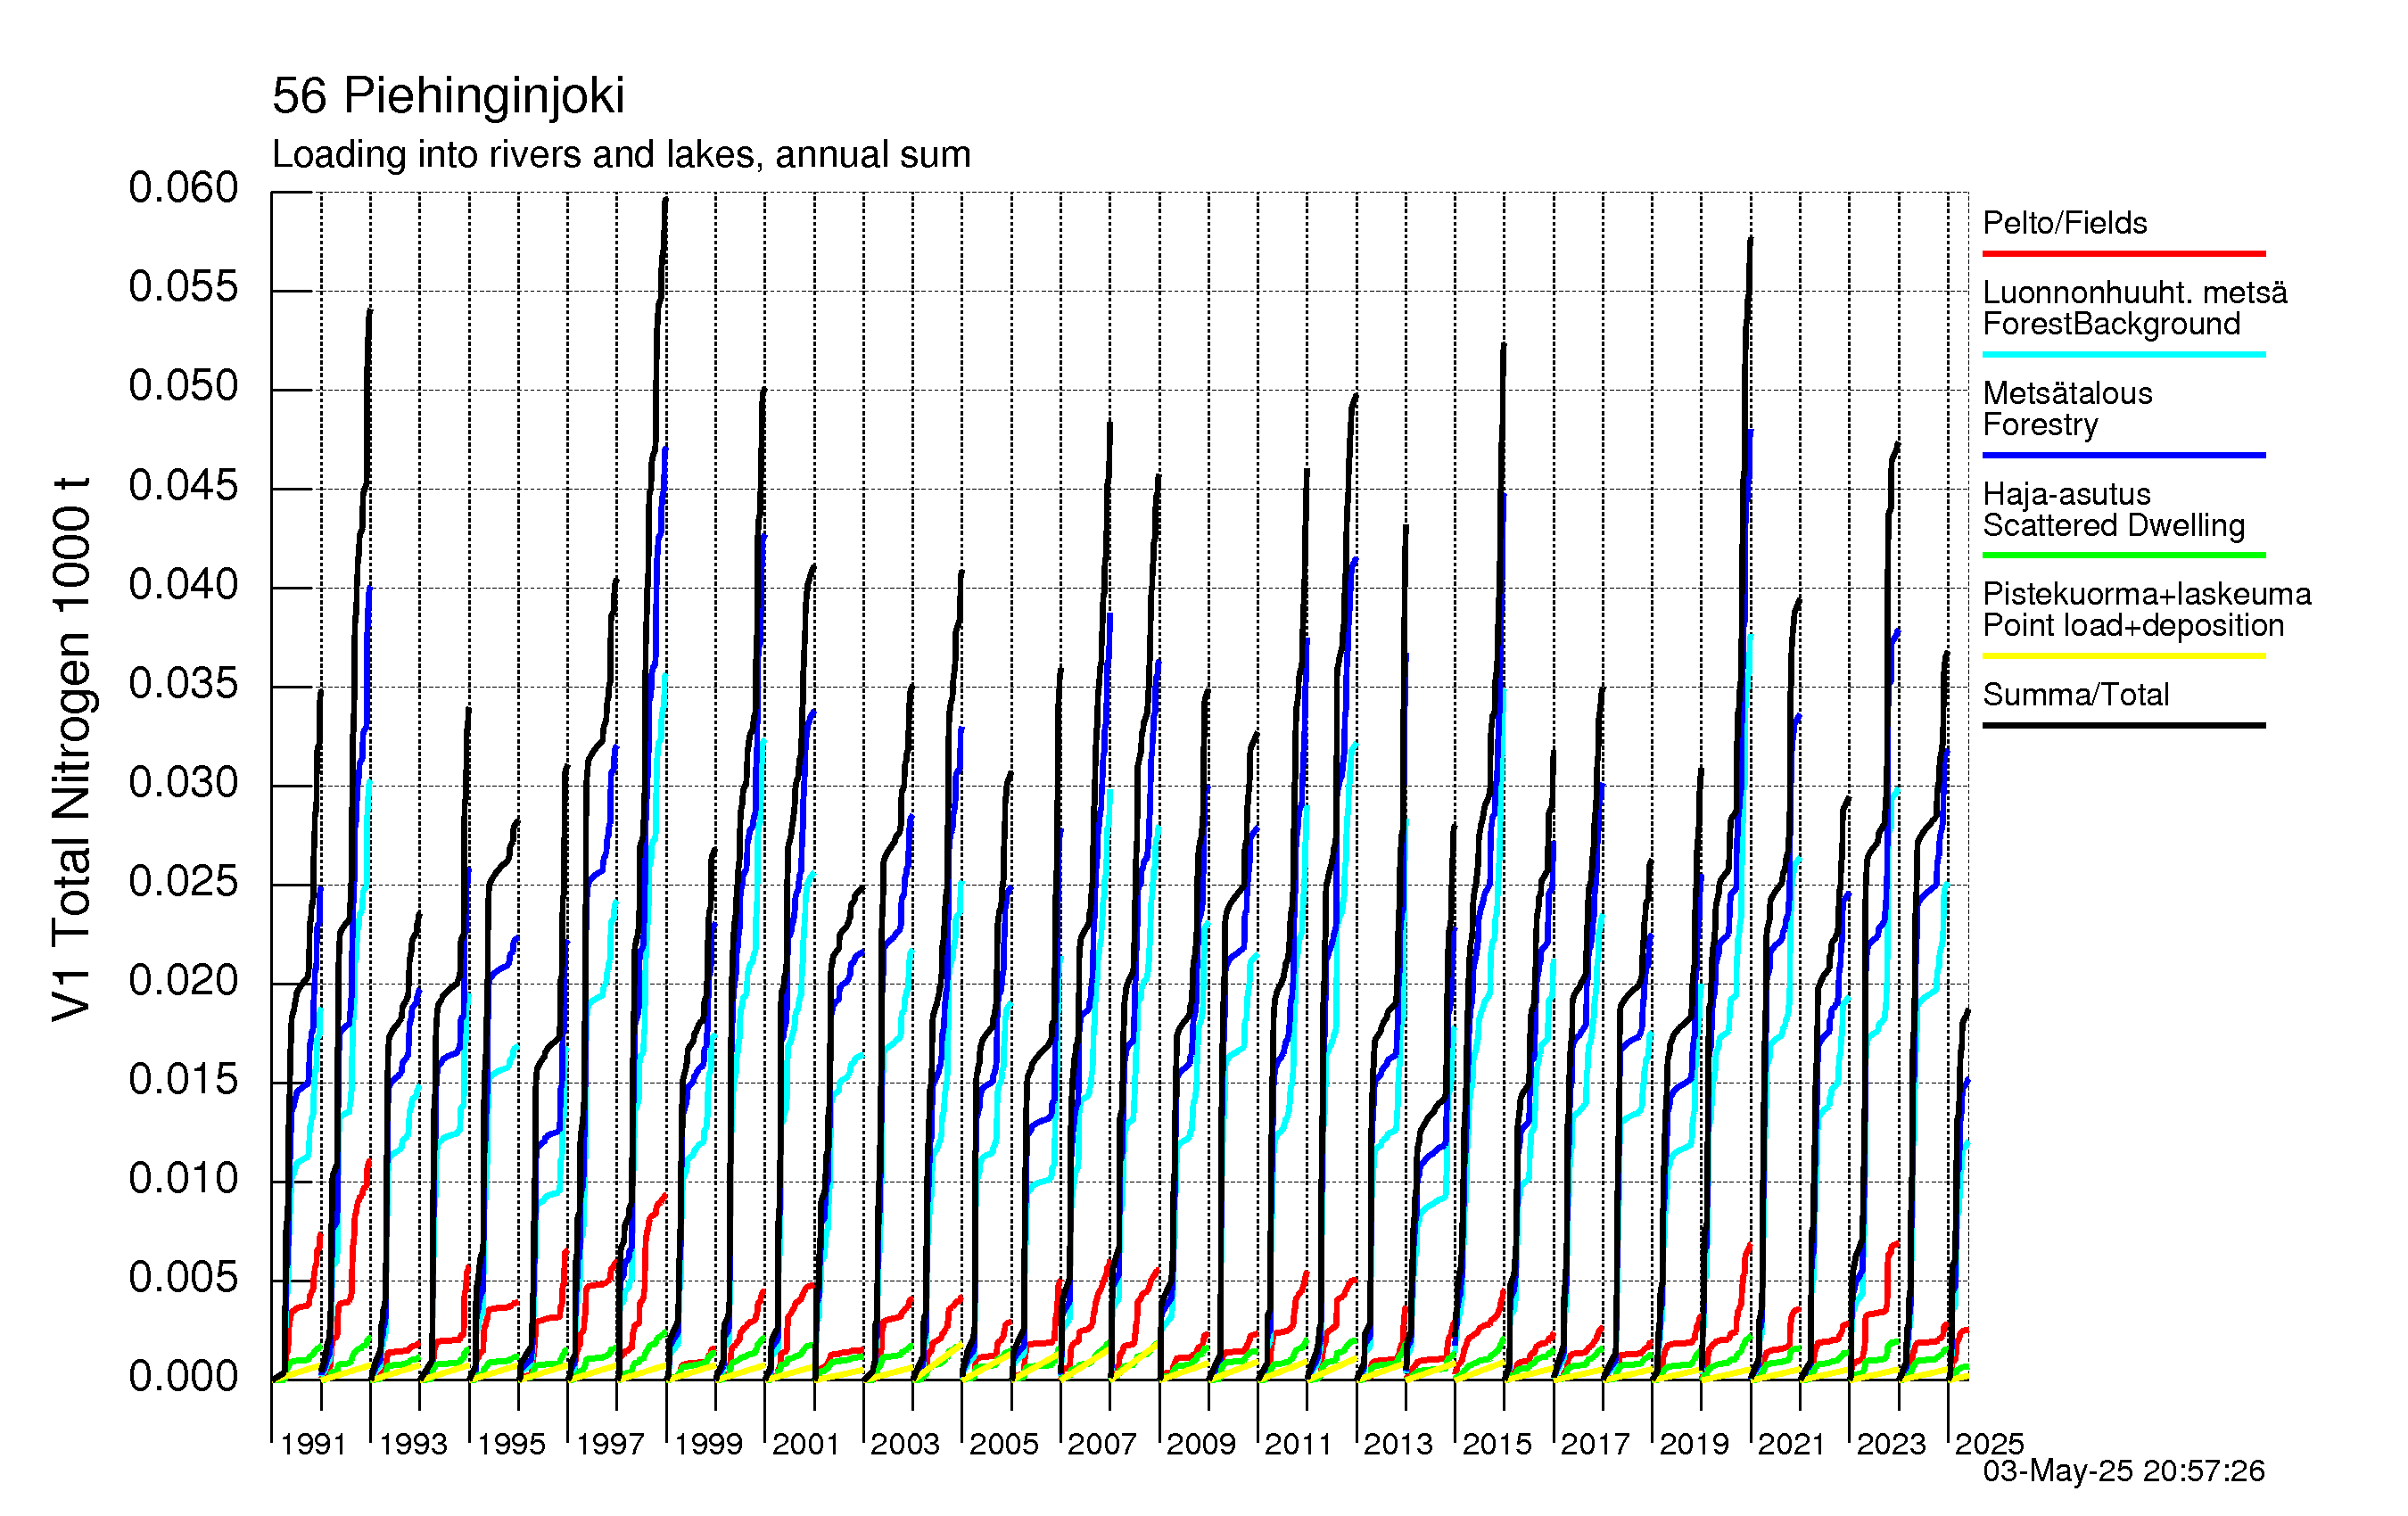Click the y-axis value 0.005
2408x1516 pixels.
[x=184, y=1278]
